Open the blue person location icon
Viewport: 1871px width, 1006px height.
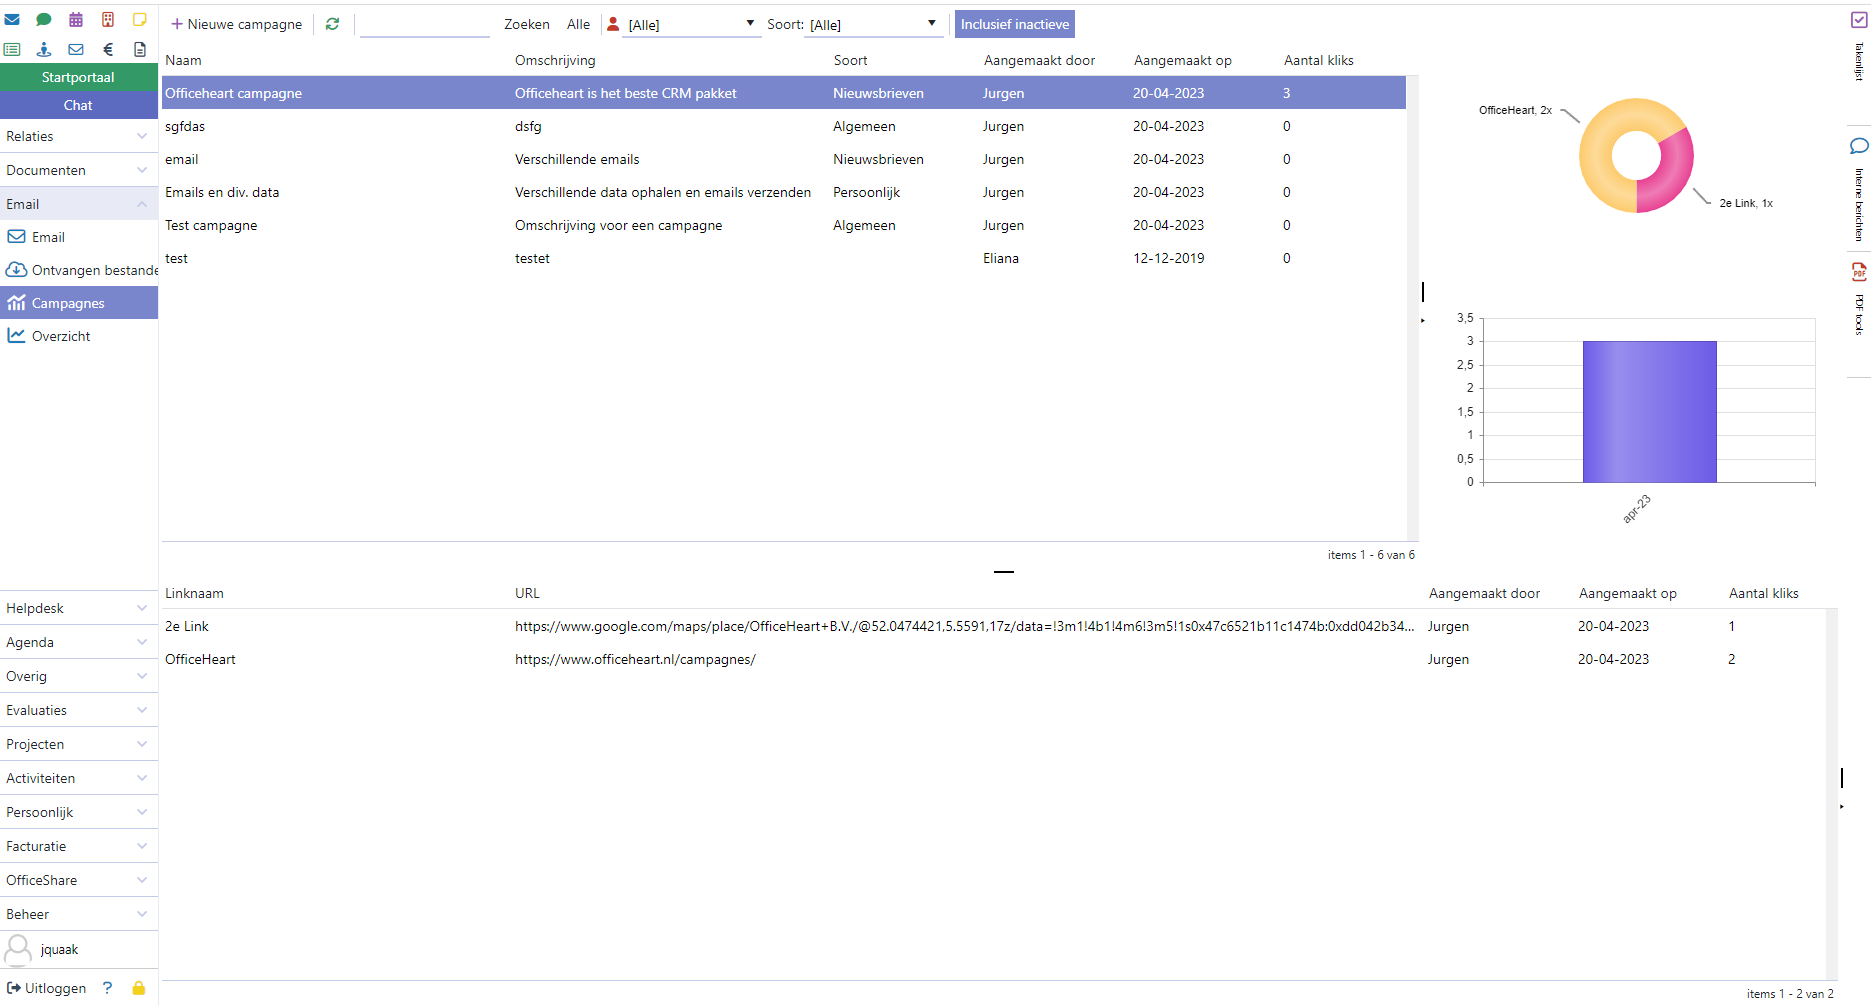[44, 49]
